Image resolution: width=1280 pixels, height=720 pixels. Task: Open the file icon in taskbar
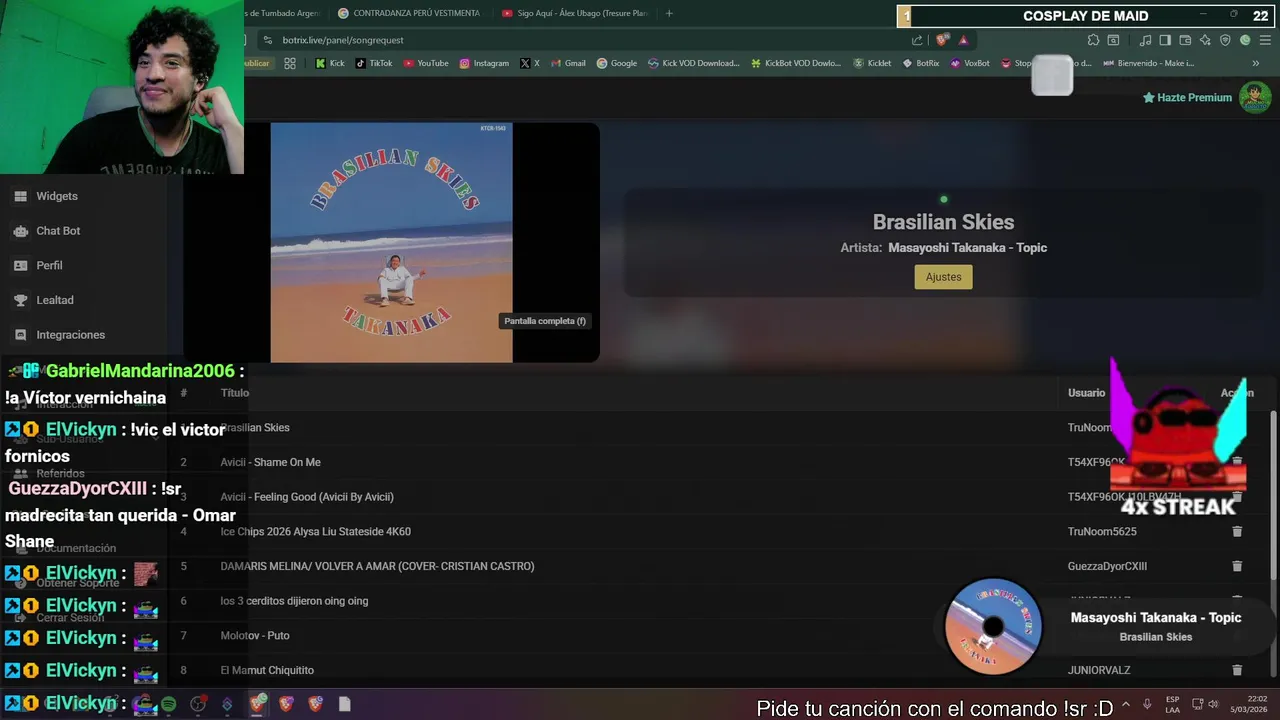pyautogui.click(x=344, y=704)
